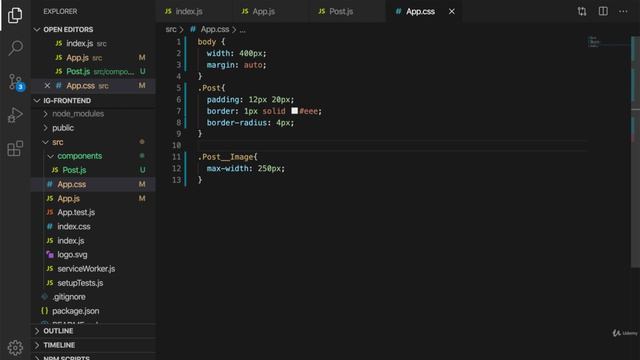This screenshot has width=640, height=360.
Task: Open the Explorer view in activity bar
Action: pos(15,15)
